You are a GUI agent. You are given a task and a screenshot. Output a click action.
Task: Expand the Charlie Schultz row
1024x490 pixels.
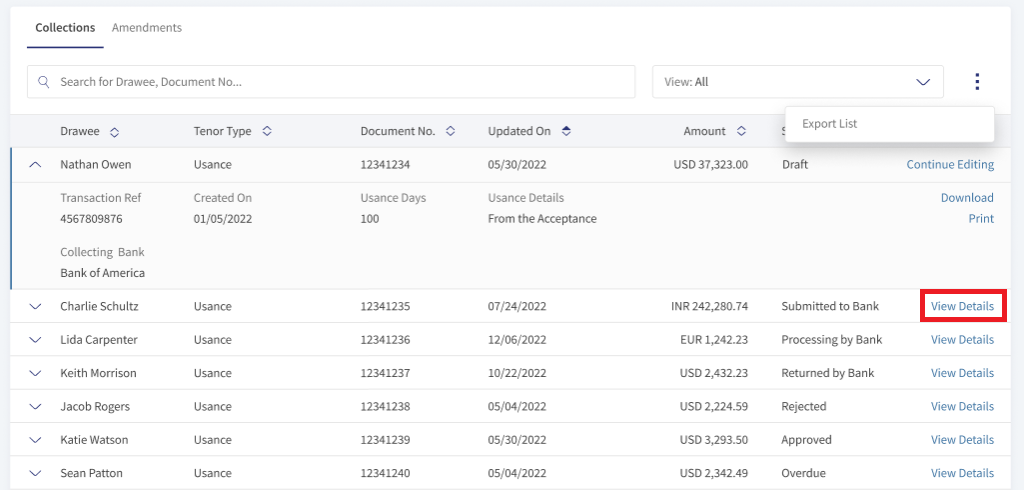click(x=36, y=306)
